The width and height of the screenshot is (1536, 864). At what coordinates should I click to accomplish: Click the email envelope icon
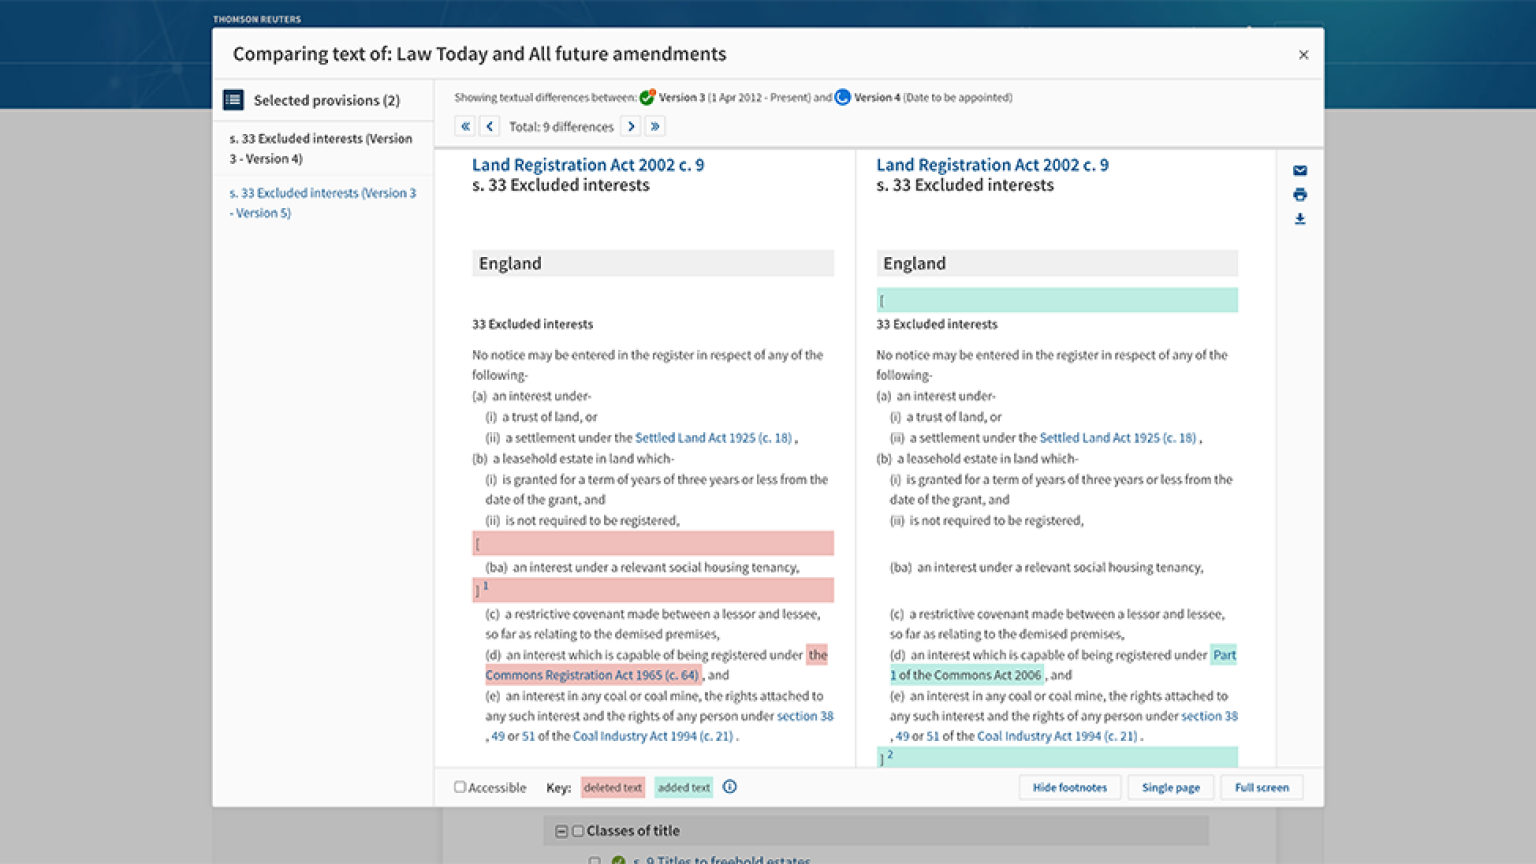click(x=1299, y=171)
